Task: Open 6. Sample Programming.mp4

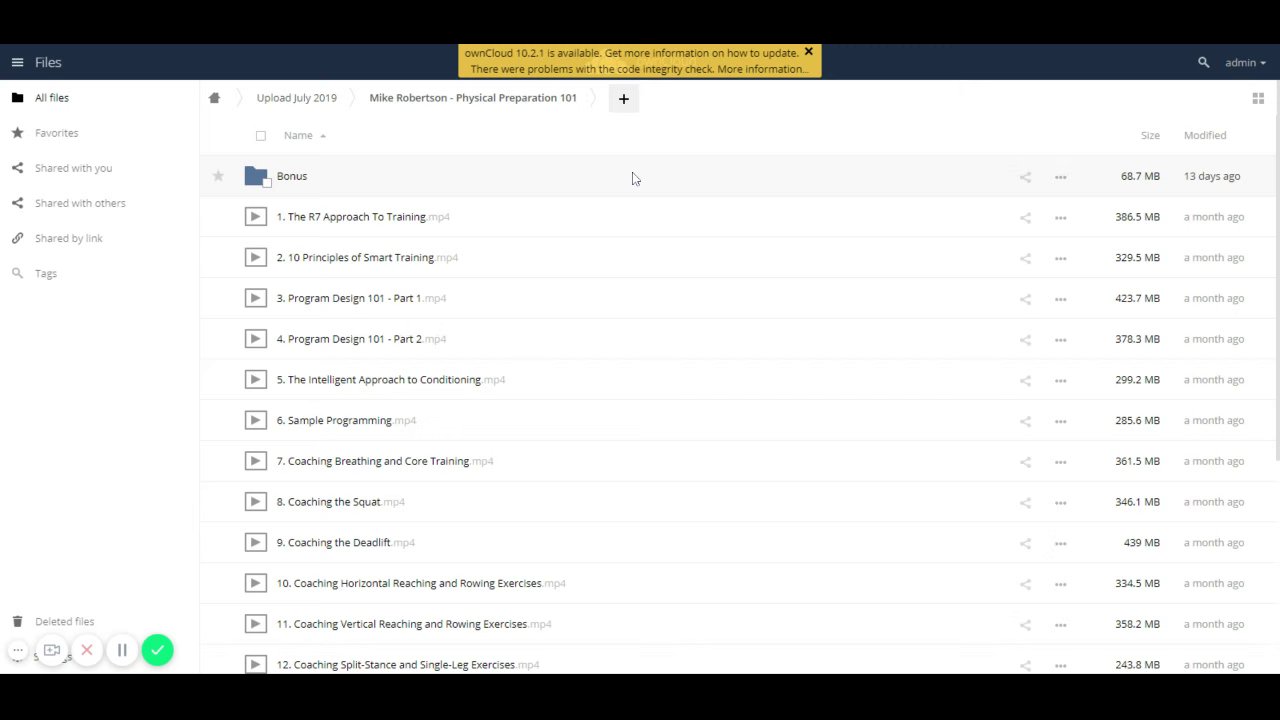Action: (x=346, y=420)
